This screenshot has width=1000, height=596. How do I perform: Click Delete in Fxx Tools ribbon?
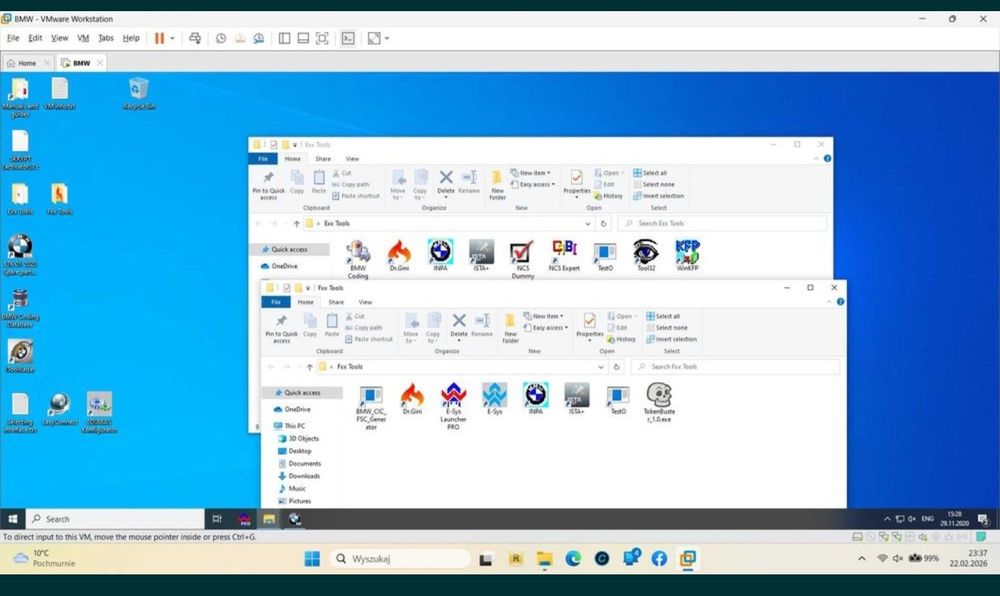click(x=459, y=325)
